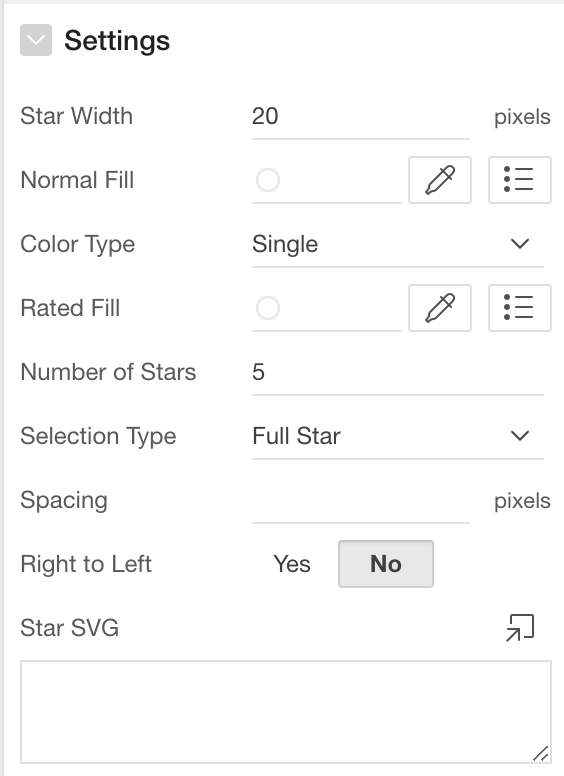Image resolution: width=564 pixels, height=776 pixels.
Task: Focus the Star Width input field
Action: coord(361,116)
